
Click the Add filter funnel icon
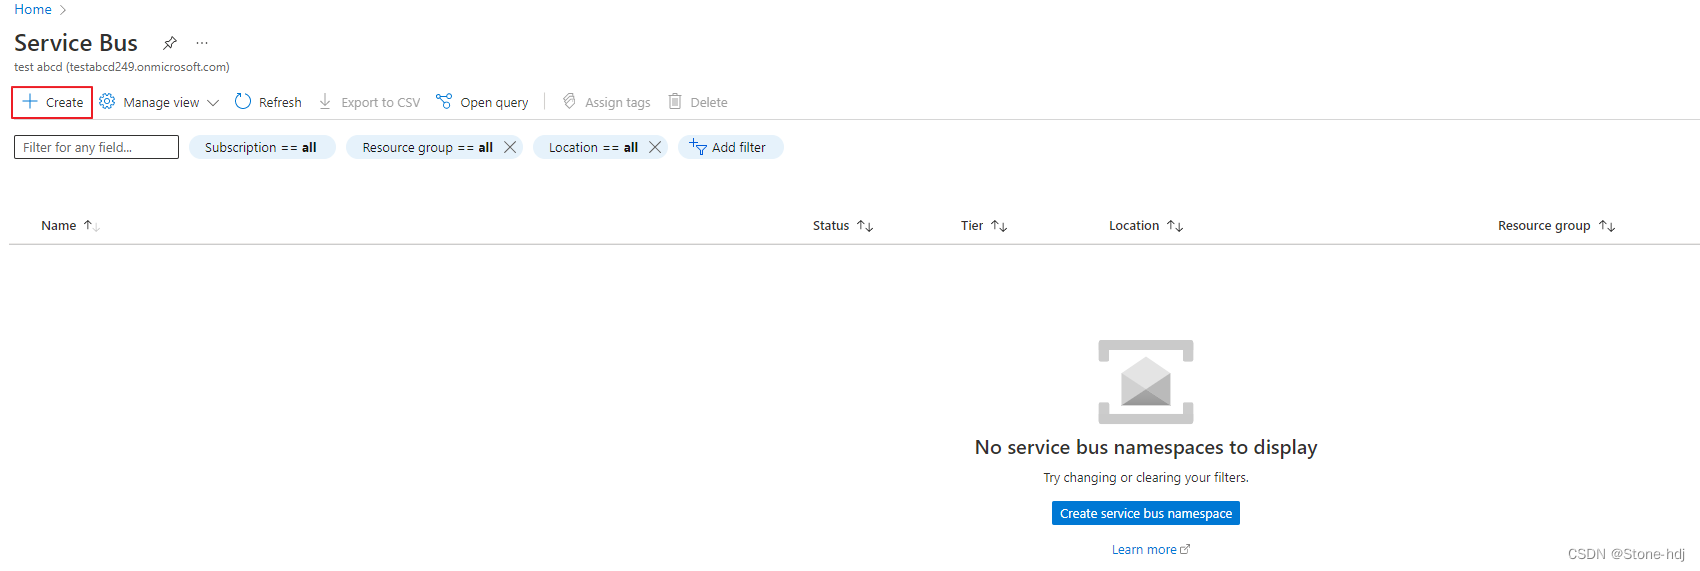[x=698, y=147]
